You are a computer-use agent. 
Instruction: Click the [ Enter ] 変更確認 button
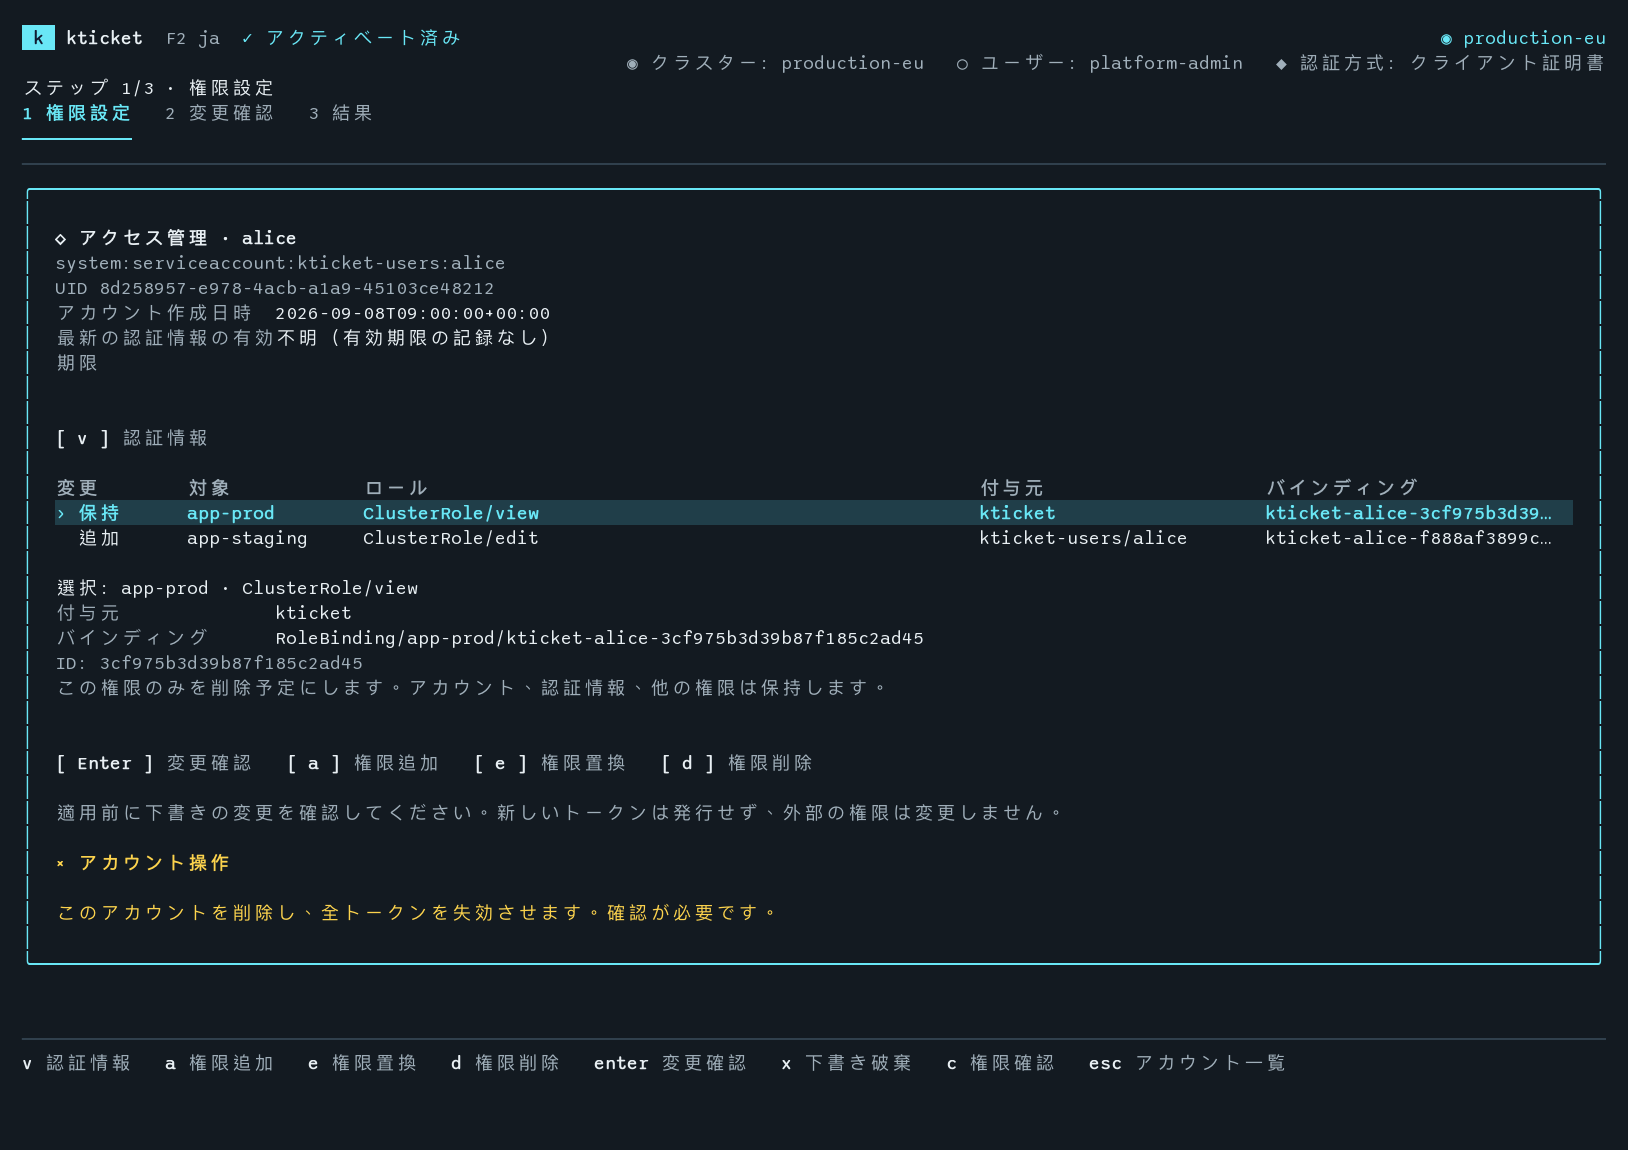[154, 763]
